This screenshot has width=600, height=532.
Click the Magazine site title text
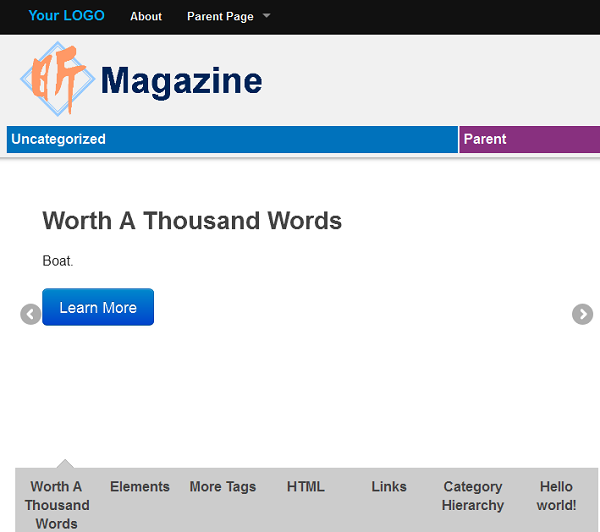click(x=181, y=81)
